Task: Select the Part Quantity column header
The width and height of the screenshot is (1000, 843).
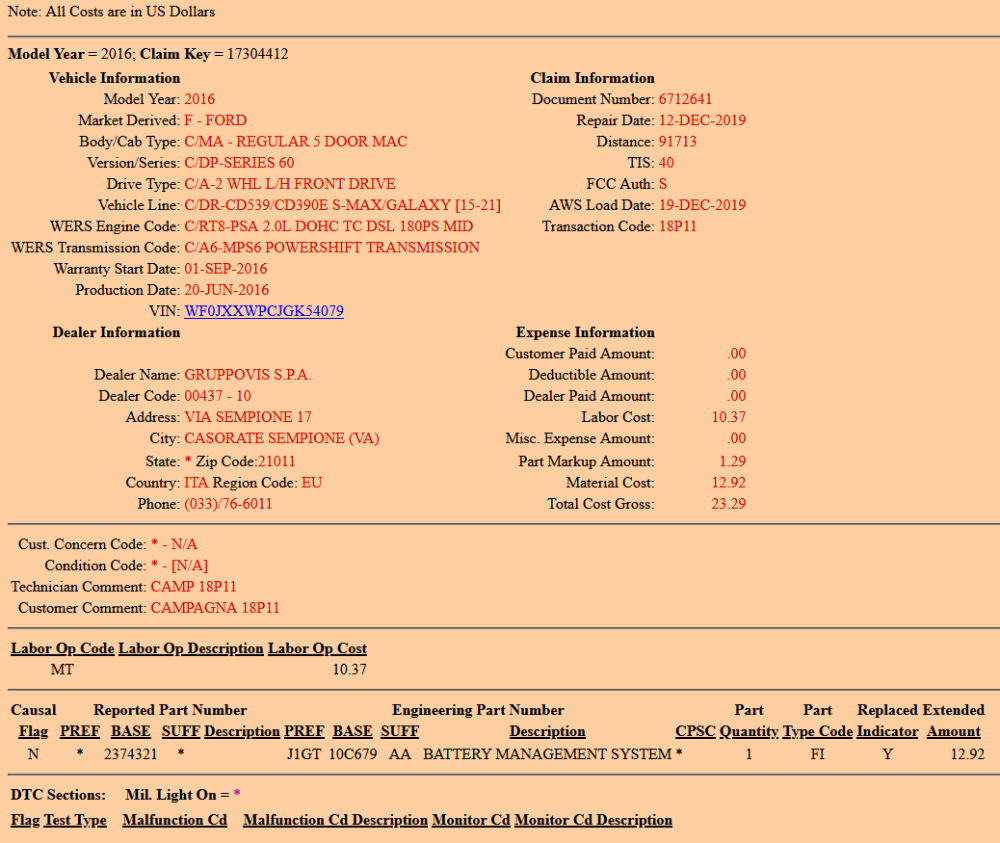Action: click(x=749, y=731)
